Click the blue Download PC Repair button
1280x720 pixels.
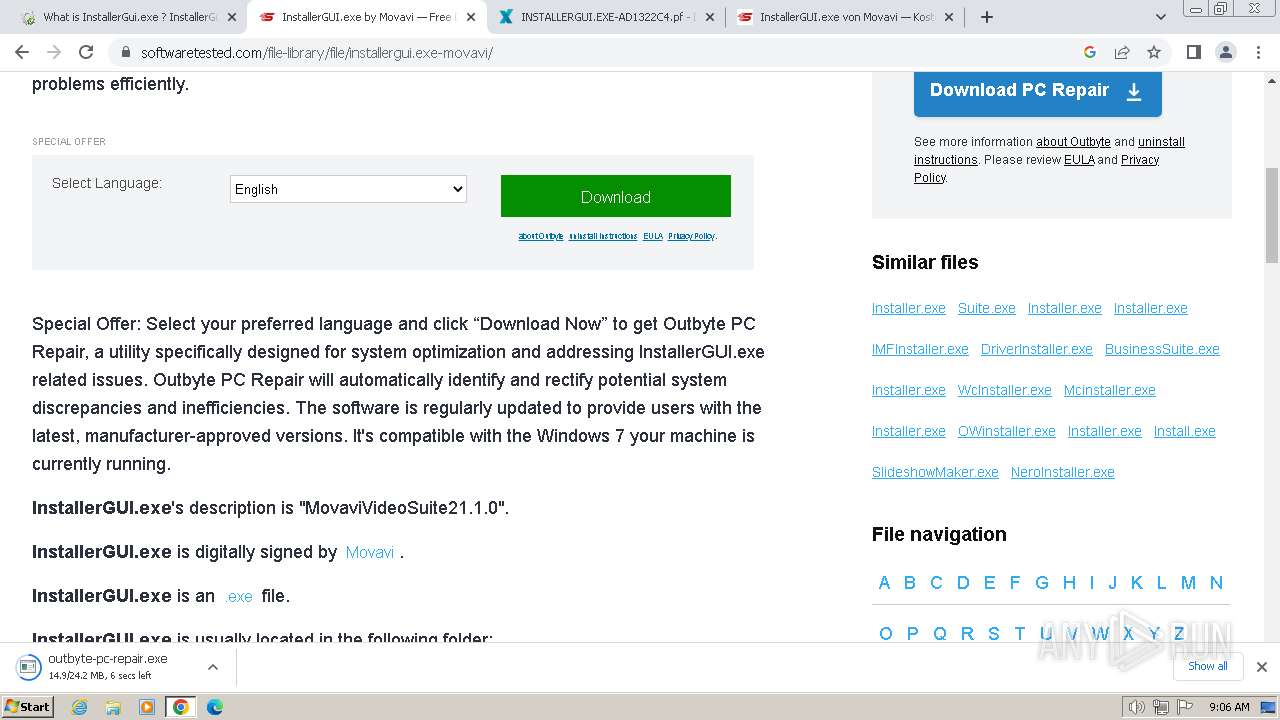[1038, 91]
